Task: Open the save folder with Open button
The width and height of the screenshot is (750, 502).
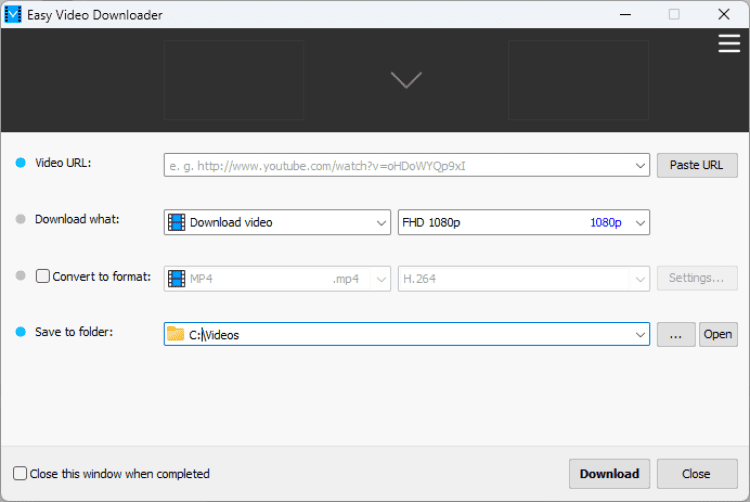Action: (718, 334)
